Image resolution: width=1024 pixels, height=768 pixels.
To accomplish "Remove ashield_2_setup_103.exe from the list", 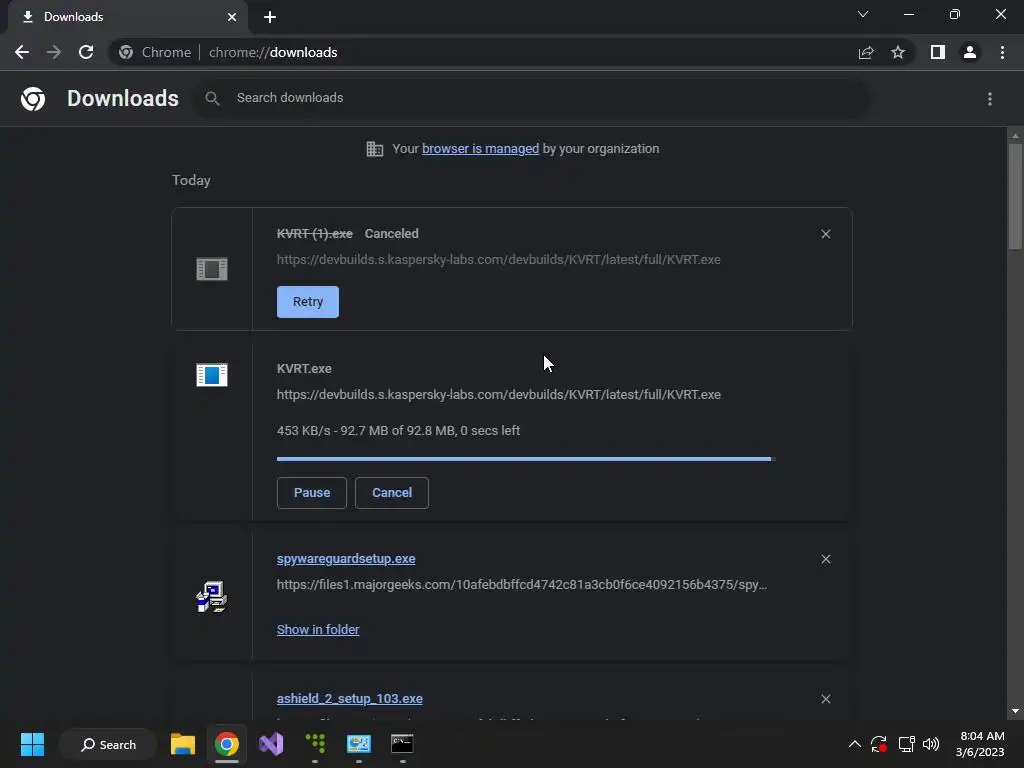I will click(825, 699).
